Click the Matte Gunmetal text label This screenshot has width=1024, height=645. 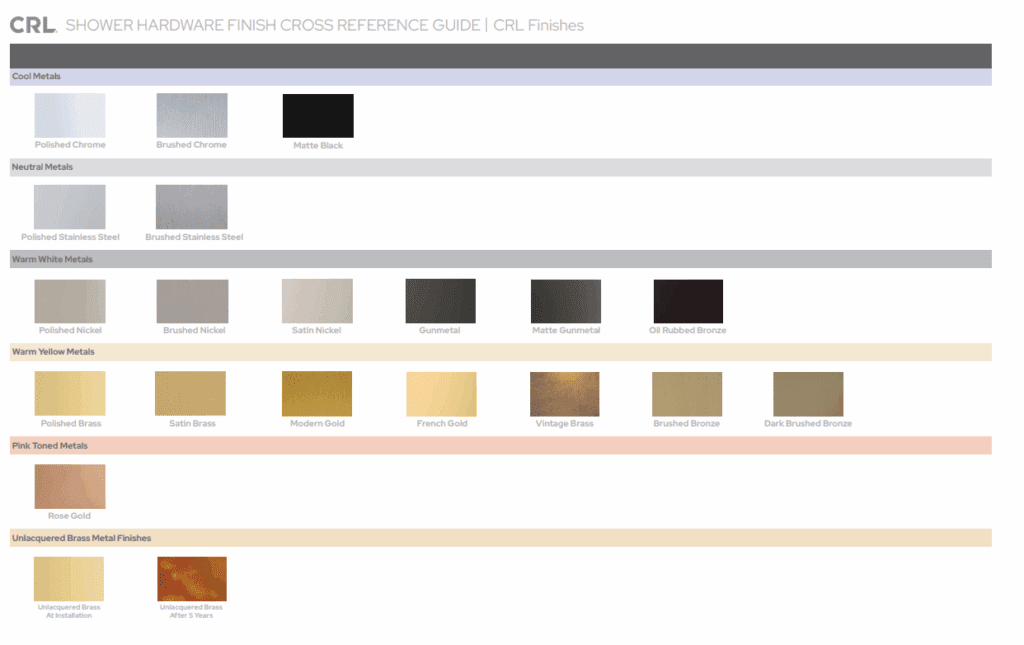coord(565,331)
